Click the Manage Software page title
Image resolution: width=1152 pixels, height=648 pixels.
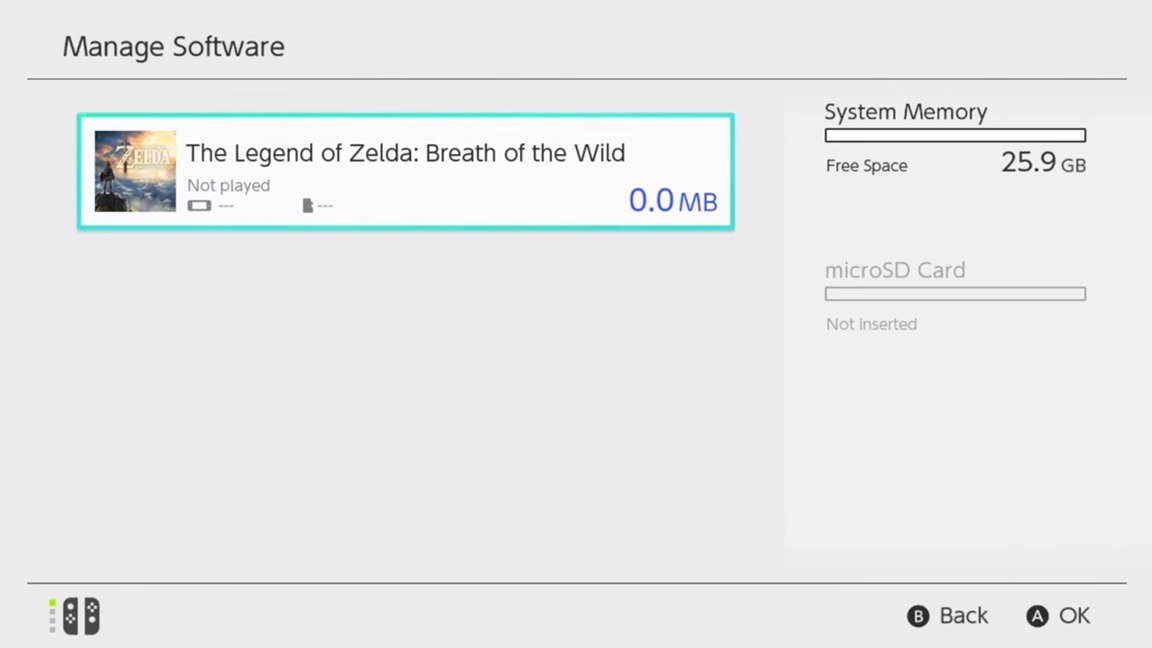pyautogui.click(x=173, y=47)
